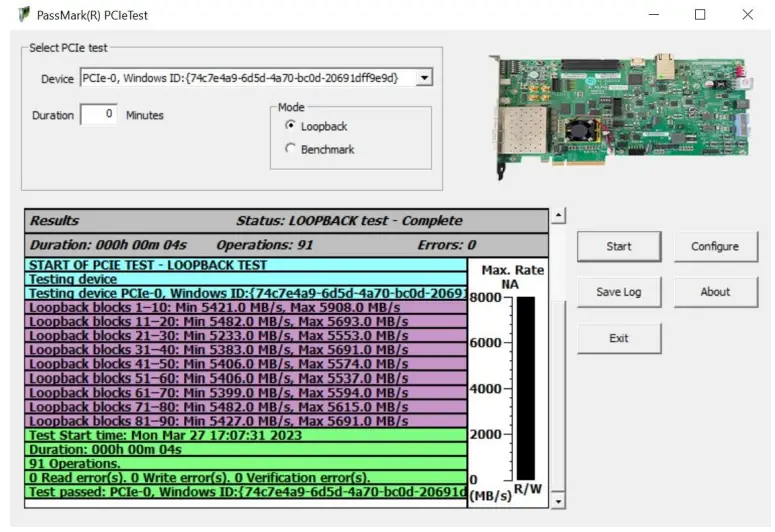Click the PCIe test card image

point(622,115)
